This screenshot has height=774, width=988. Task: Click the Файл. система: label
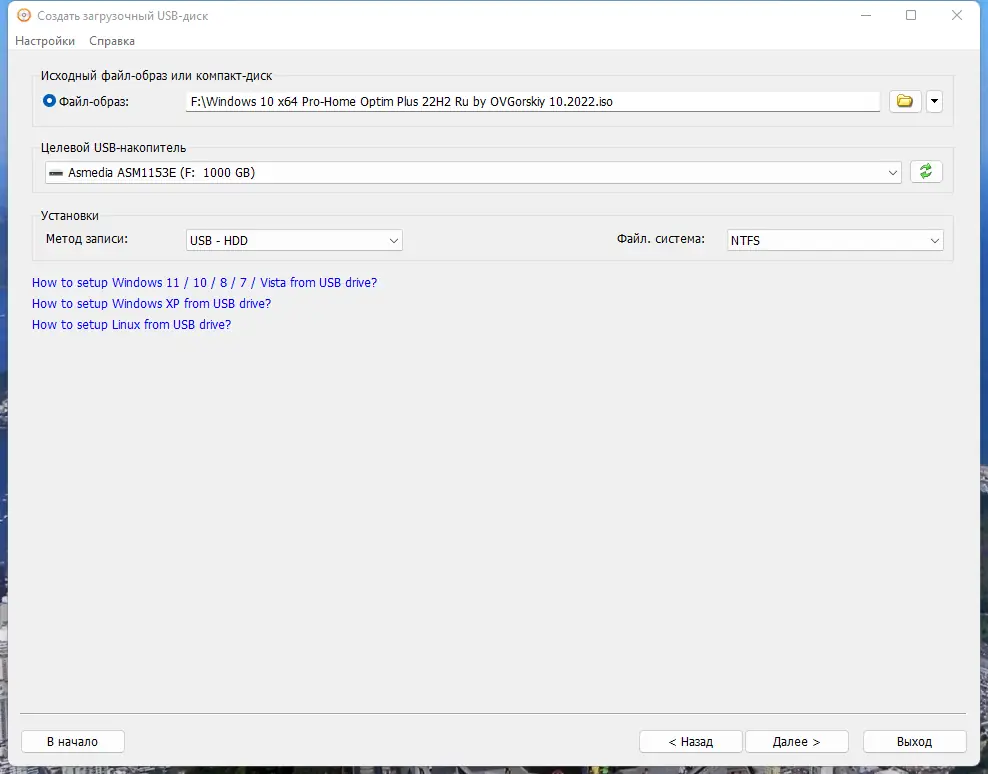pos(660,239)
